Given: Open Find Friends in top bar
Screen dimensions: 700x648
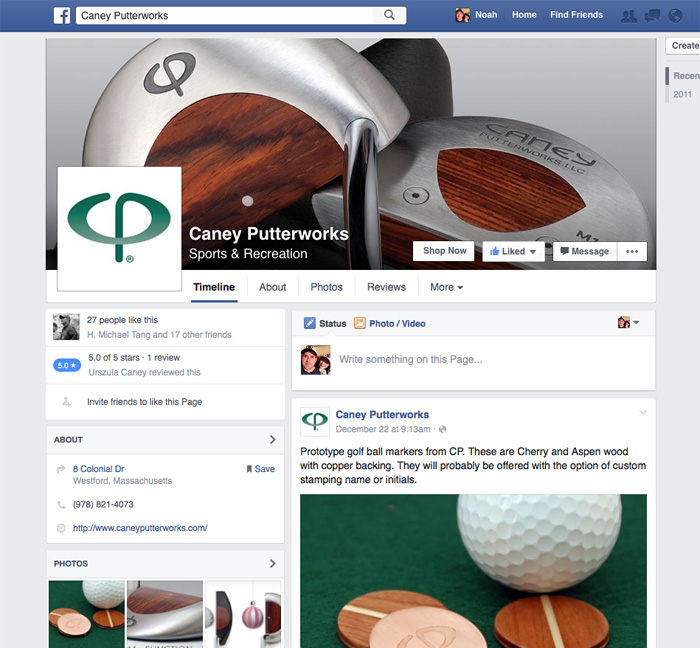Looking at the screenshot, I should tap(576, 15).
